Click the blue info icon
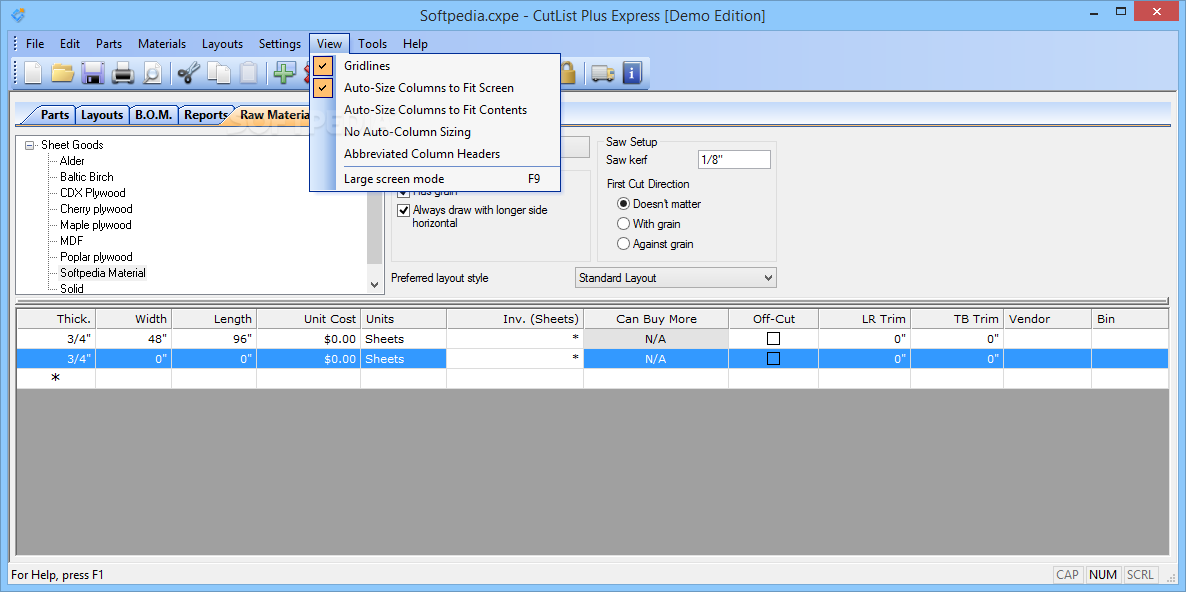The width and height of the screenshot is (1186, 592). 632,73
